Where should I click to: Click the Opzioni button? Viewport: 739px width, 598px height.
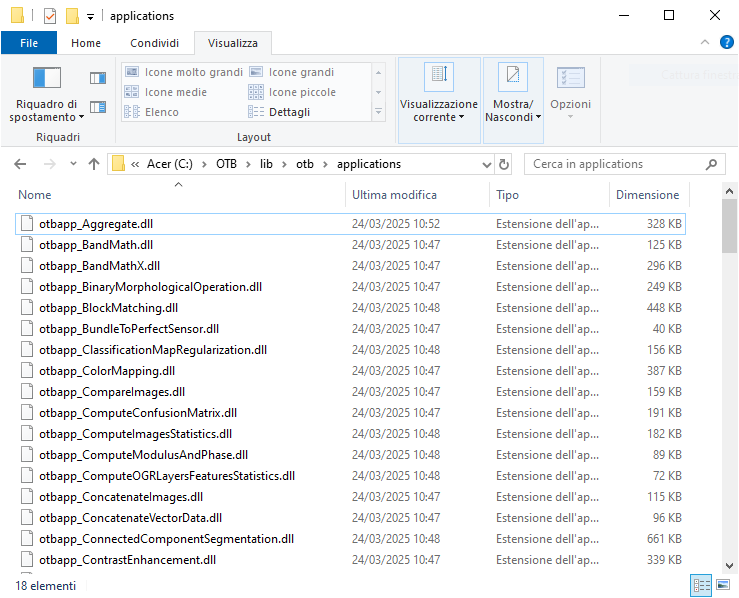point(570,93)
